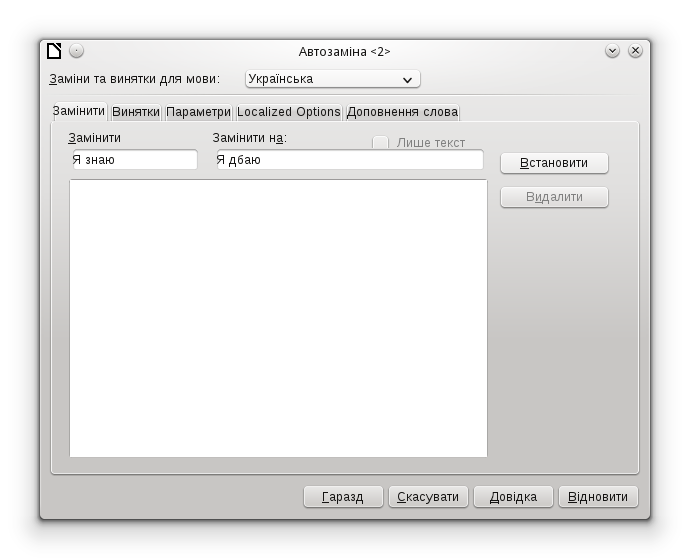Reset settings with the Відновити button
This screenshot has height=559, width=690.
(598, 497)
